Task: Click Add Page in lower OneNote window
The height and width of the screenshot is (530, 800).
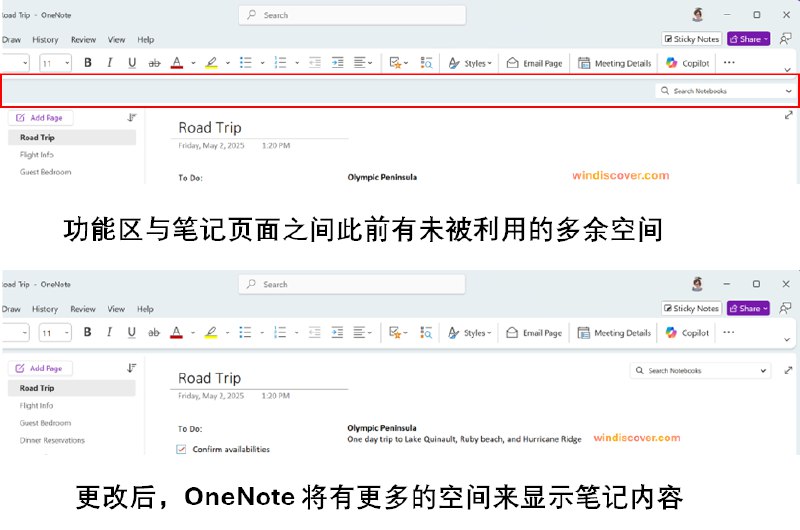Action: (40, 368)
